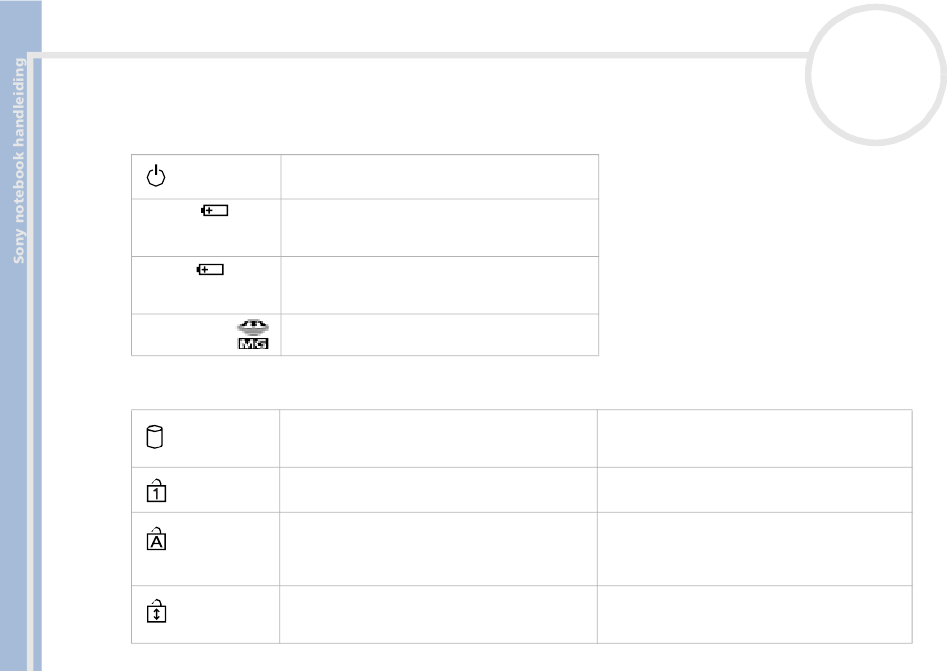
Task: Click the Memory Stick MG icon
Action: point(253,334)
